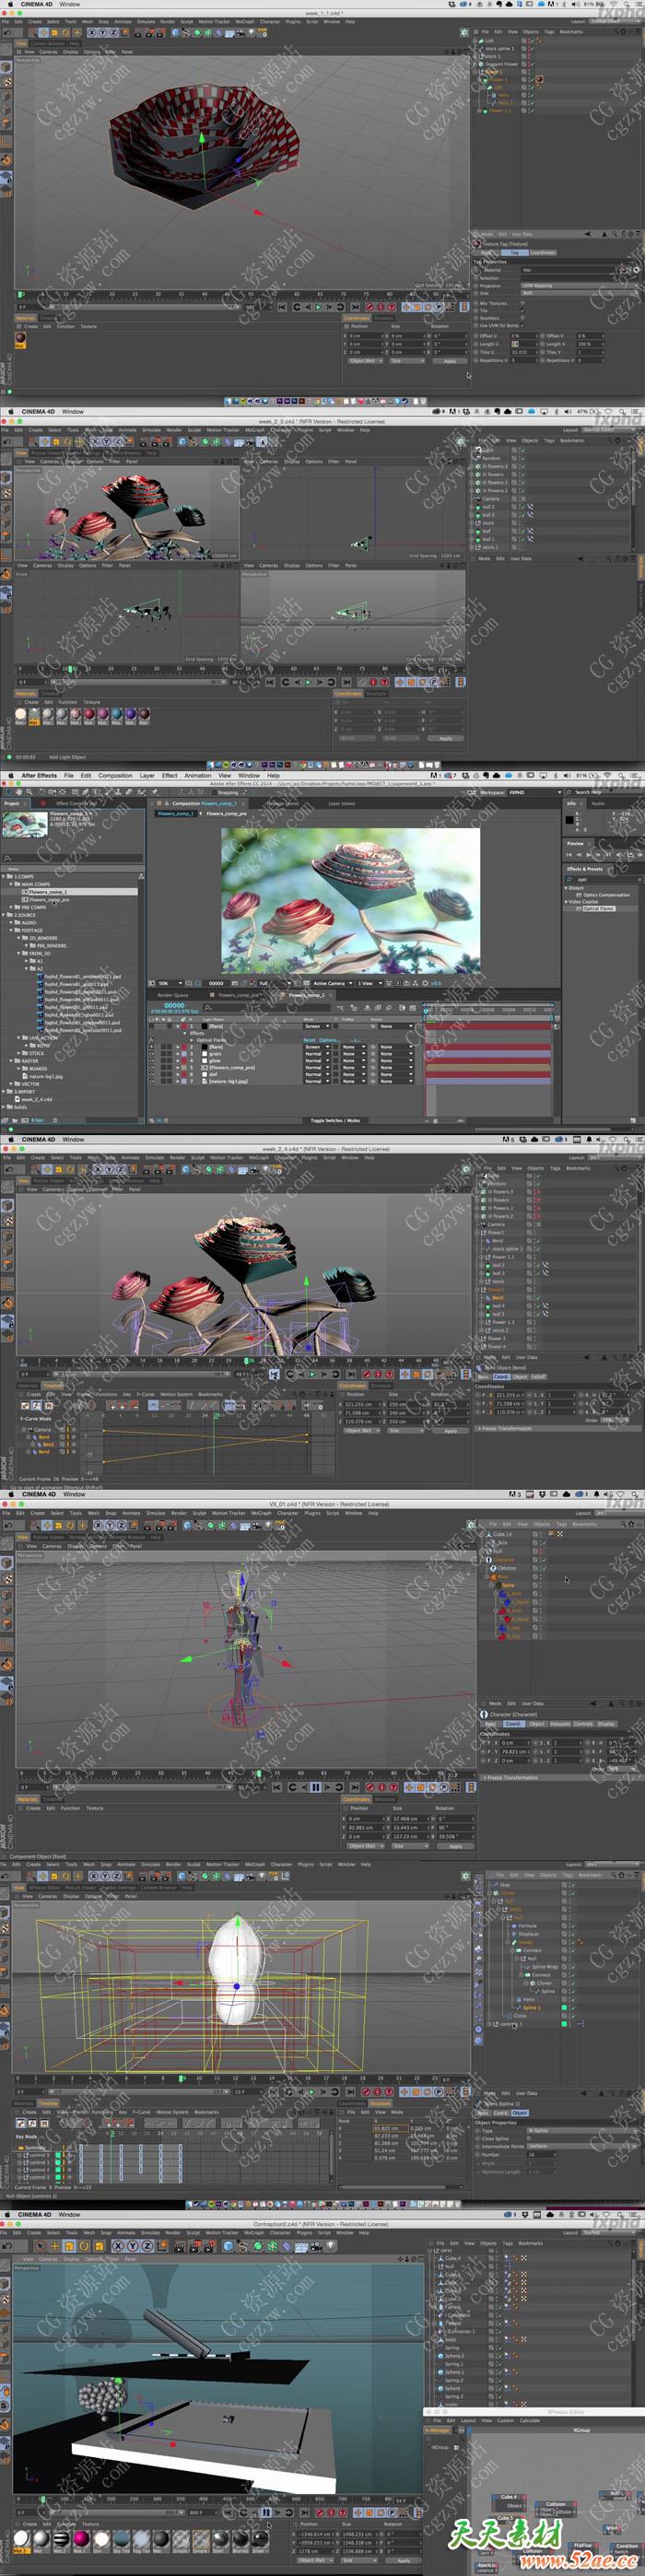Click the checker material ball in week_1_1.c4d

click(20, 339)
